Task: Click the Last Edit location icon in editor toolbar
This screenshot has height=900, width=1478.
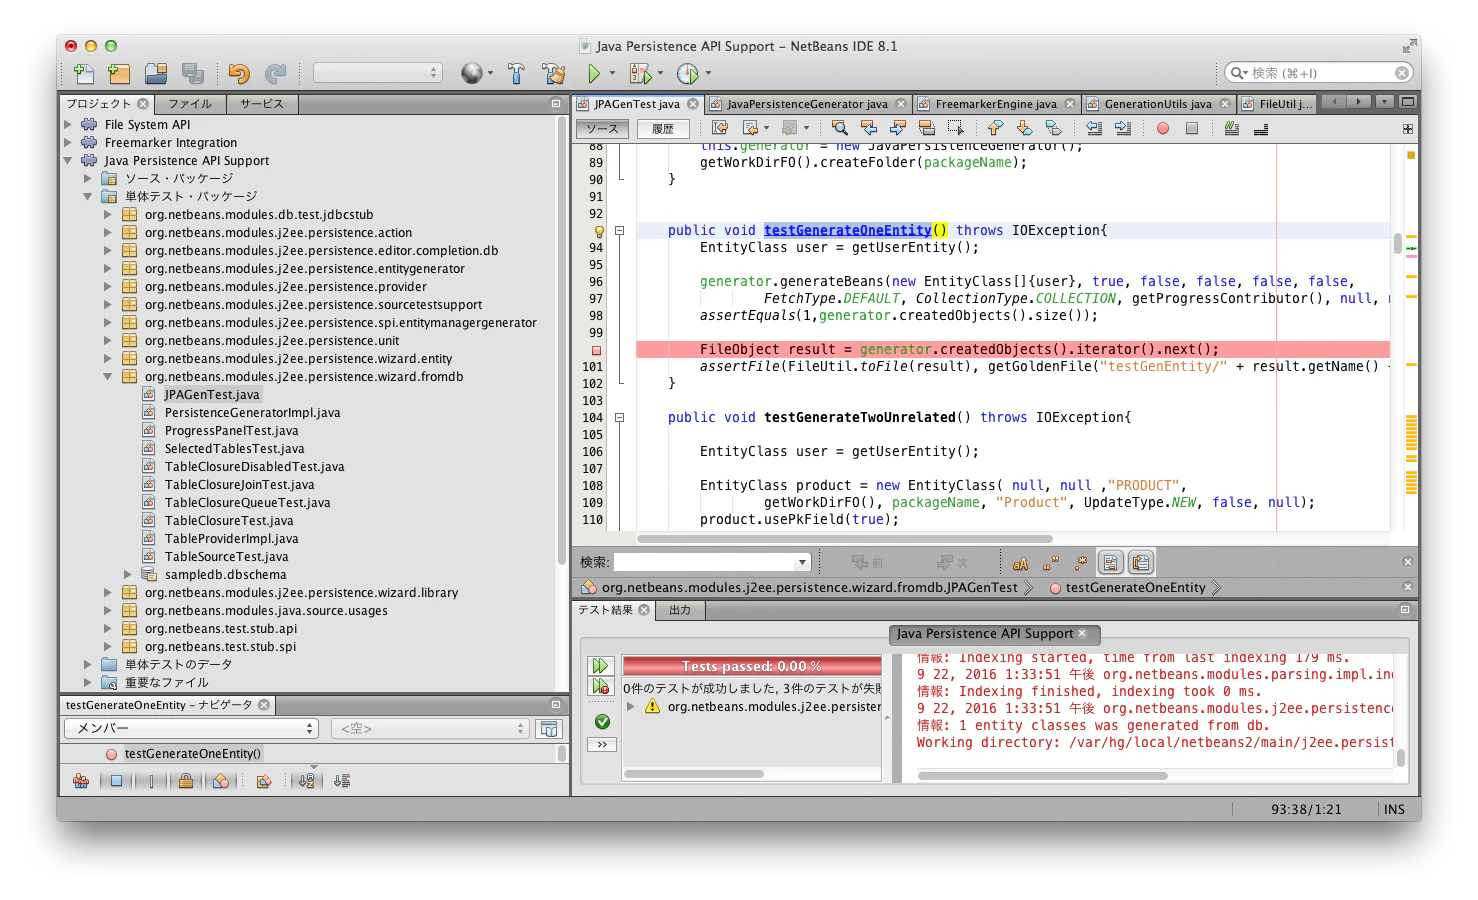Action: 720,128
